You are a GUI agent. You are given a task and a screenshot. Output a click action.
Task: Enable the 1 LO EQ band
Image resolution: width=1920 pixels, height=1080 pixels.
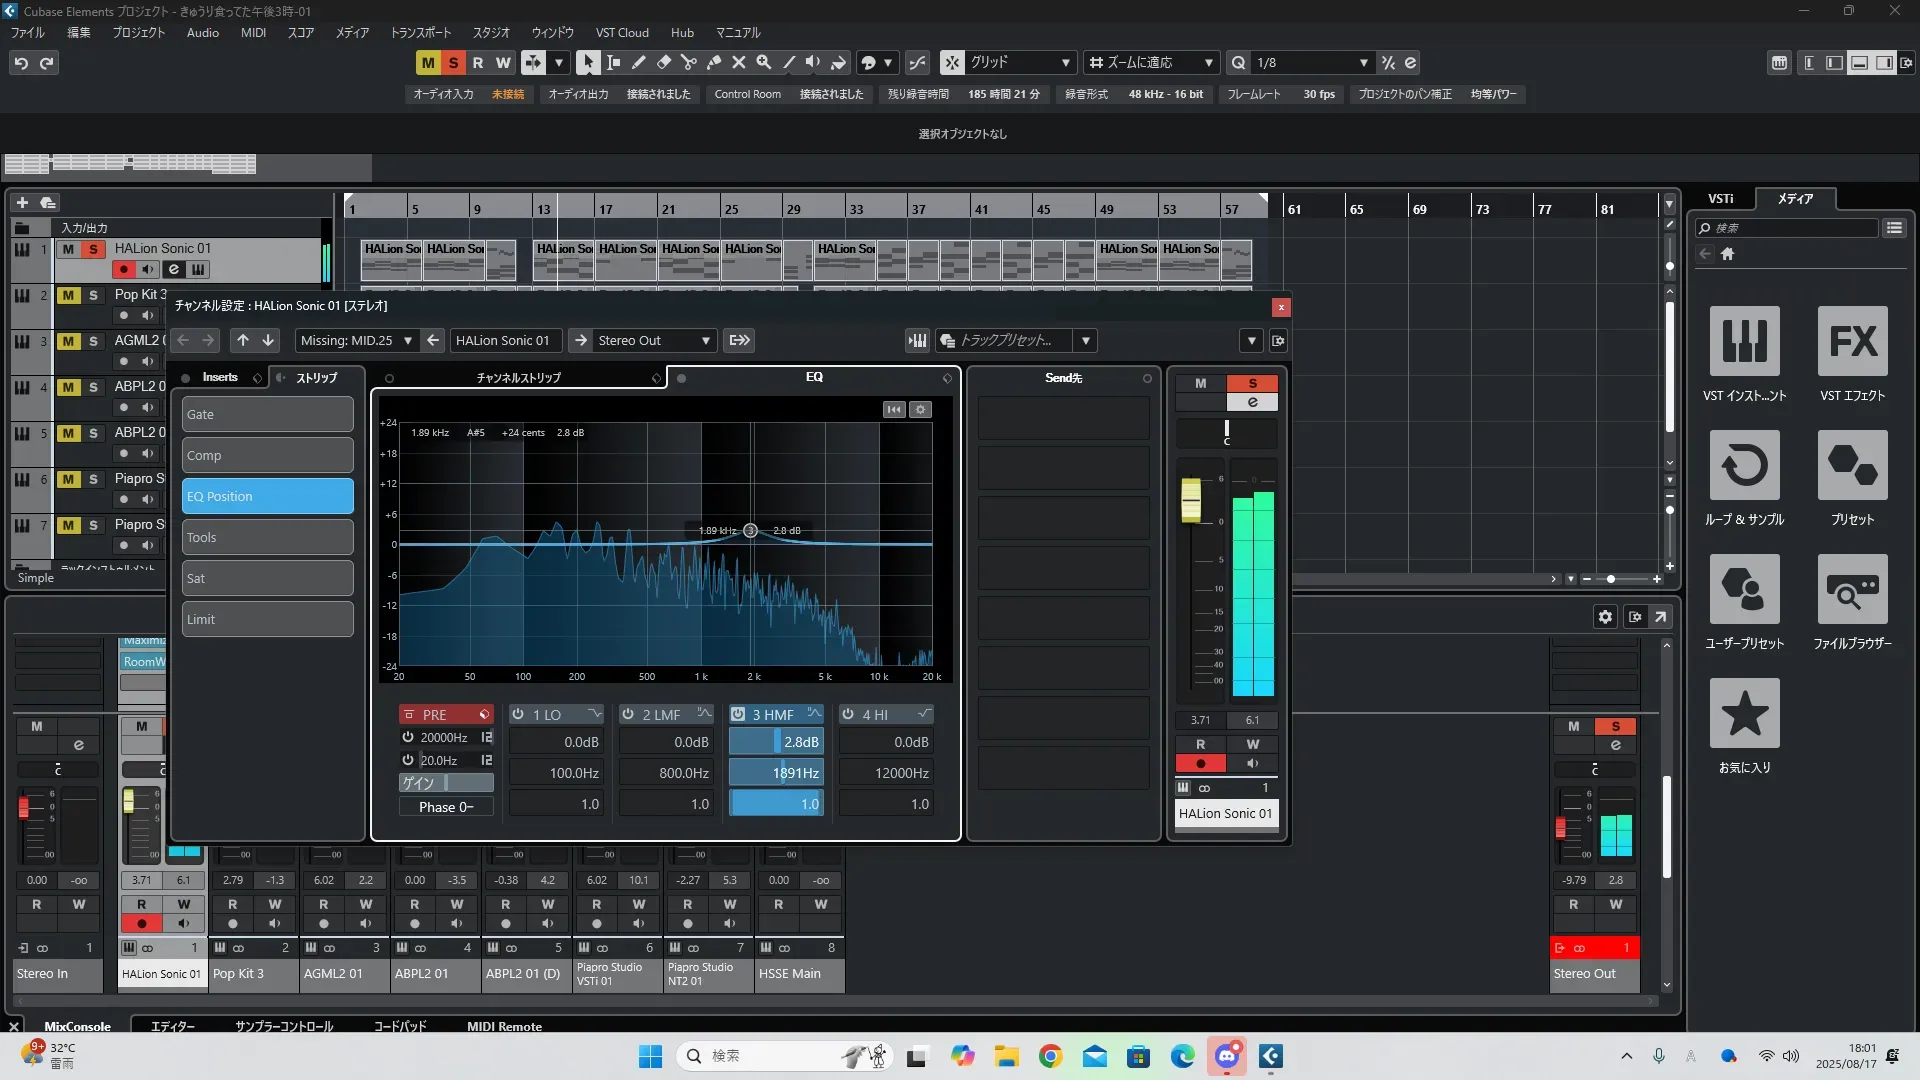(x=518, y=714)
